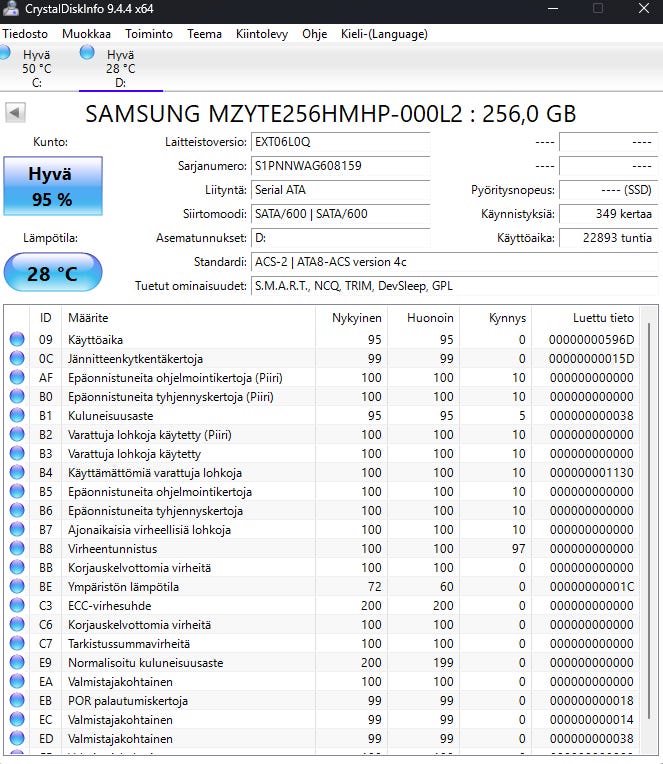663x764 pixels.
Task: Open the Kiintolevy menu
Action: pyautogui.click(x=262, y=34)
